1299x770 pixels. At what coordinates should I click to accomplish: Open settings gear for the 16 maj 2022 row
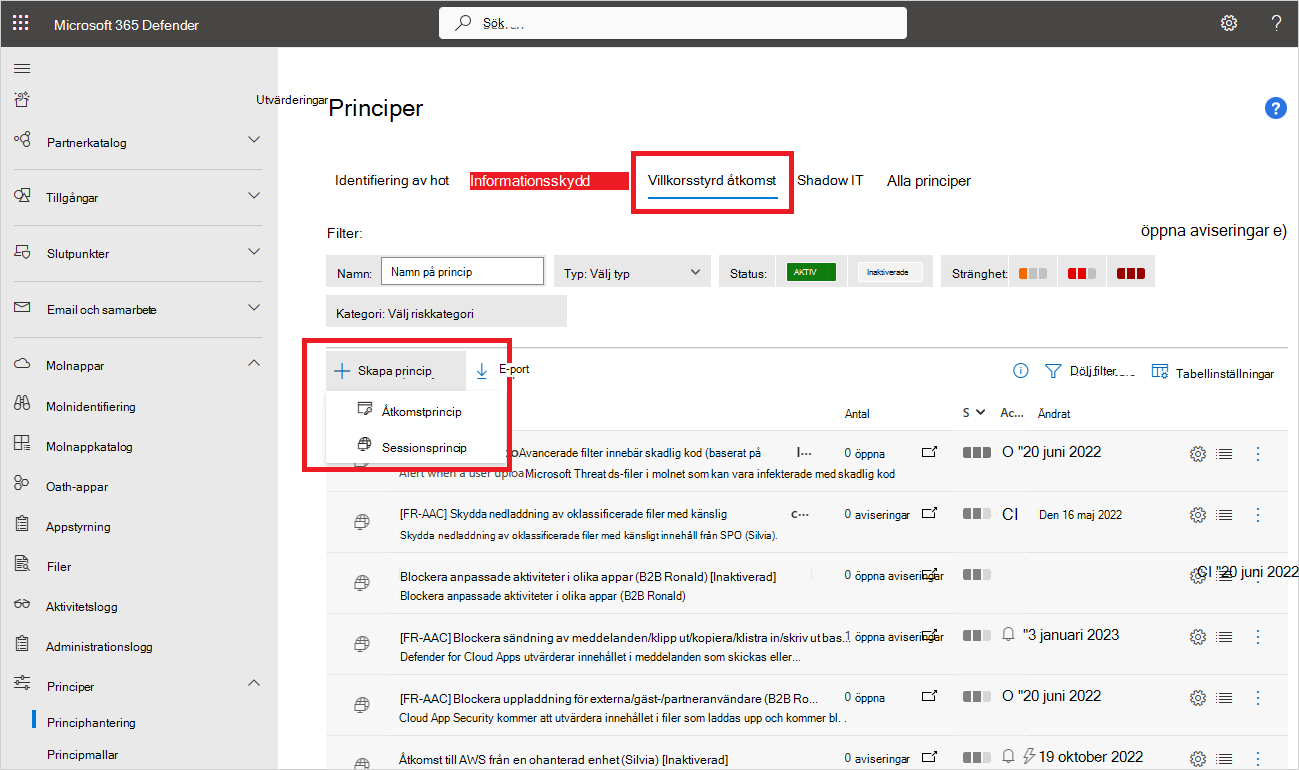(1197, 515)
